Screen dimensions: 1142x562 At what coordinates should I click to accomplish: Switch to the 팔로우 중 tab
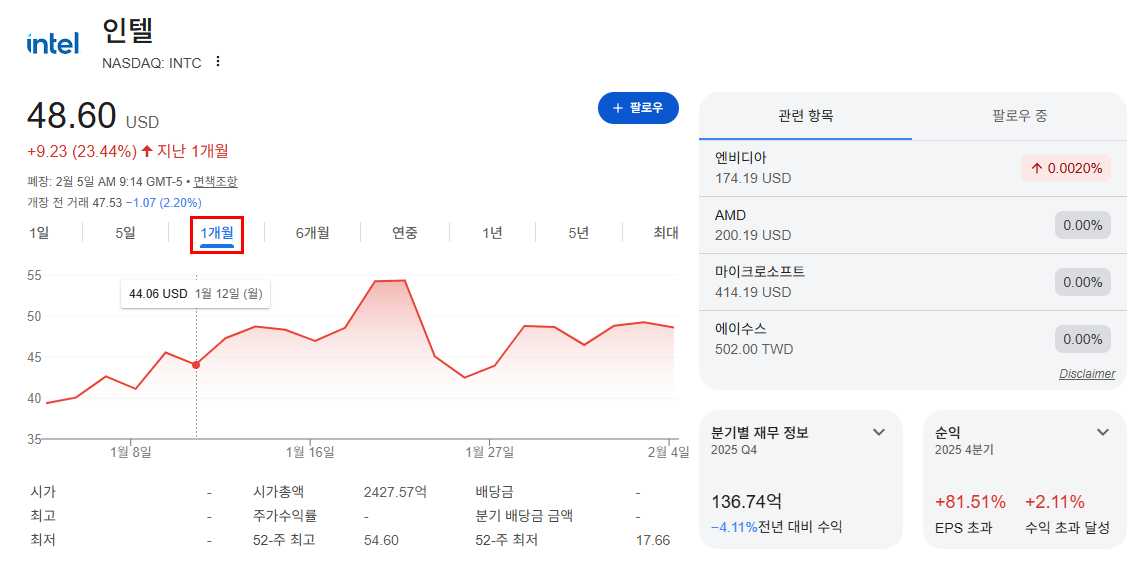[x=1020, y=116]
